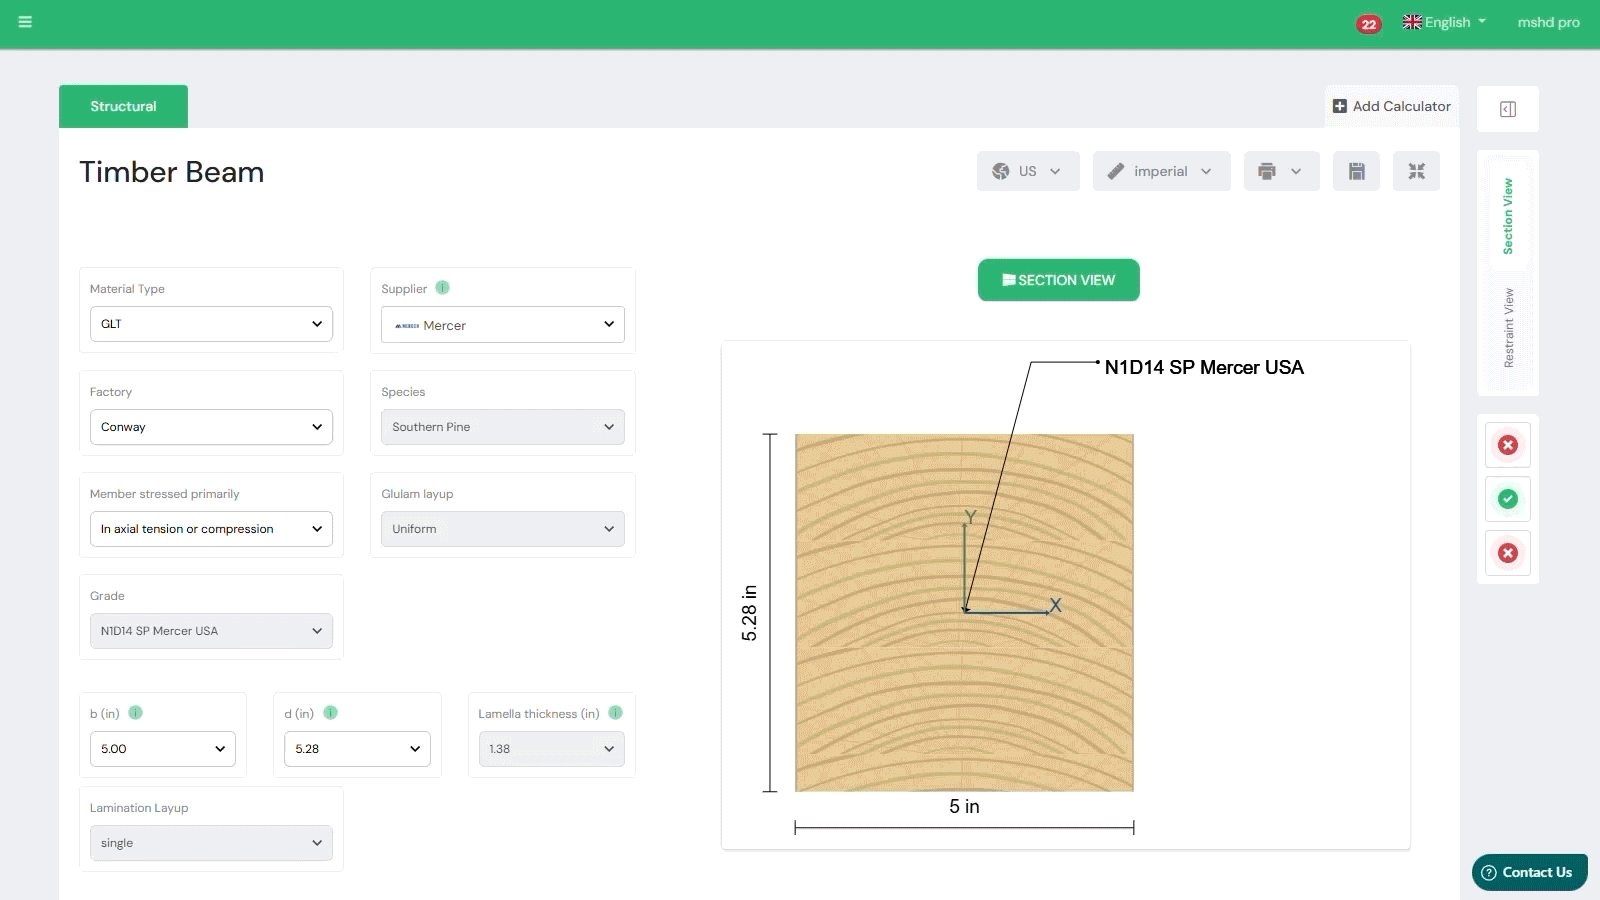Select the Restraint View side tab

pyautogui.click(x=1508, y=328)
